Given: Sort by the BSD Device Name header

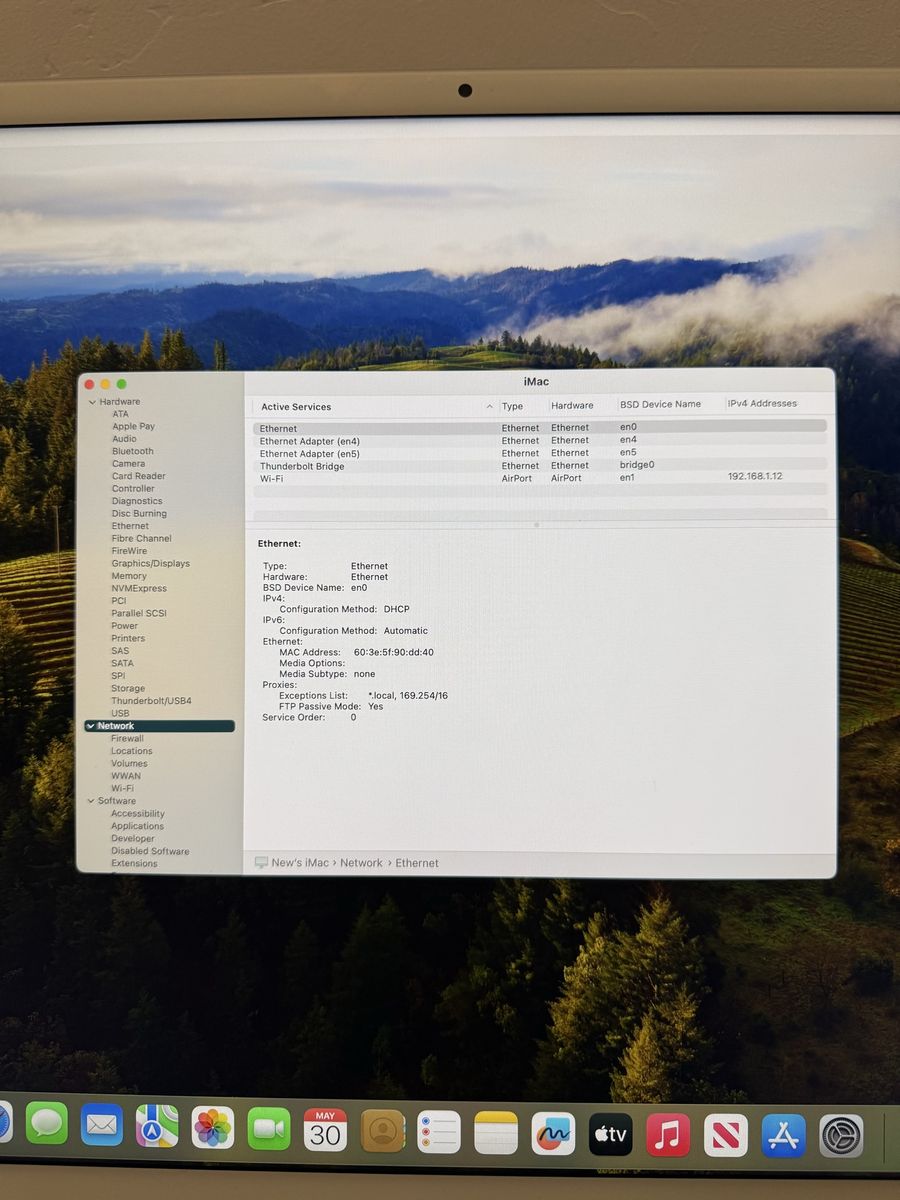Looking at the screenshot, I should point(660,404).
